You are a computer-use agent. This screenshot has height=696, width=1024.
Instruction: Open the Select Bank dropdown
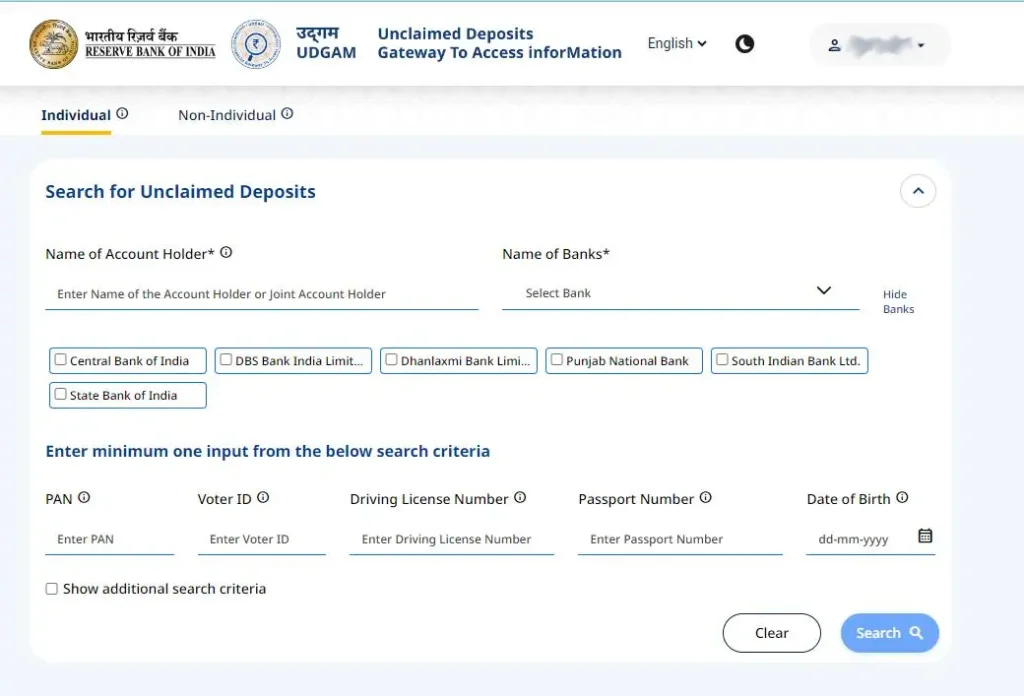pos(680,293)
